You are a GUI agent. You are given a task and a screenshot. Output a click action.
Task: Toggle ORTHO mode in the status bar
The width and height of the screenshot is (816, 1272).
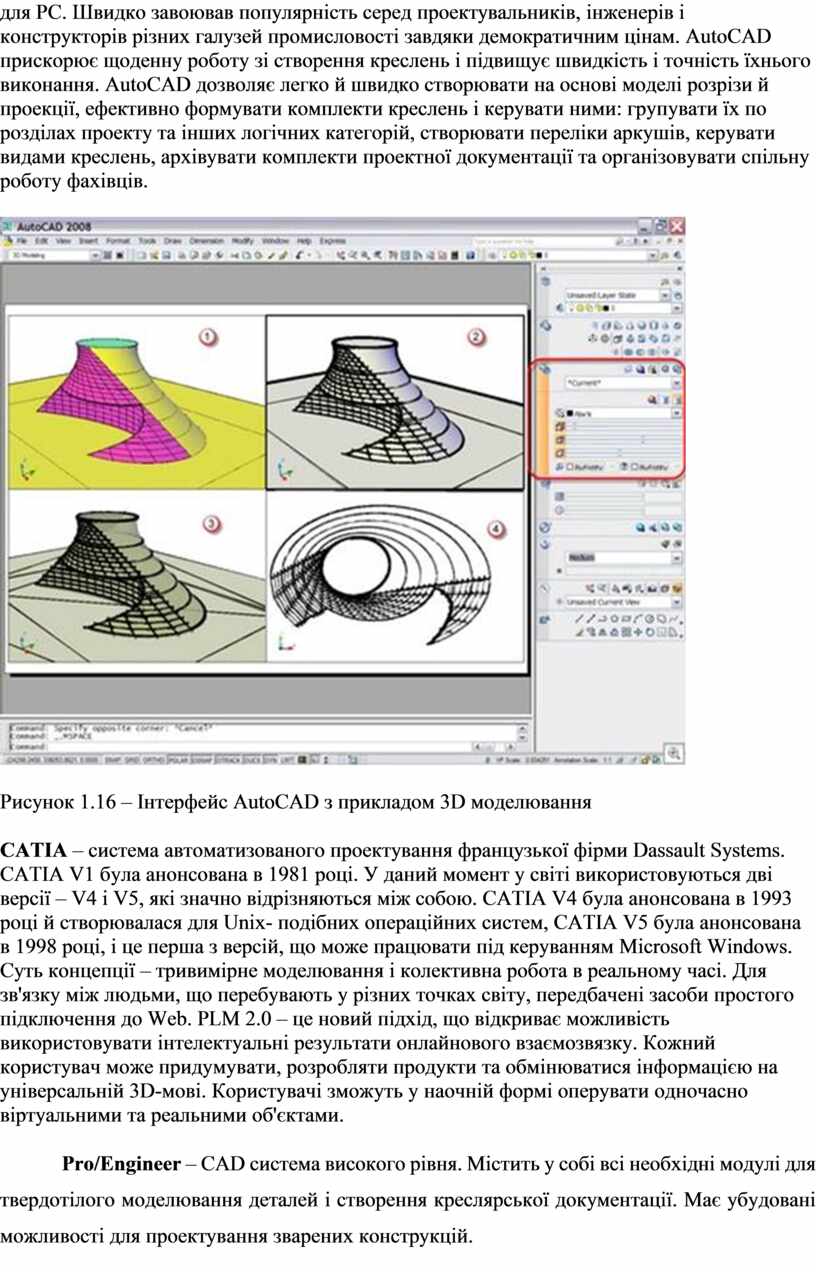point(154,760)
